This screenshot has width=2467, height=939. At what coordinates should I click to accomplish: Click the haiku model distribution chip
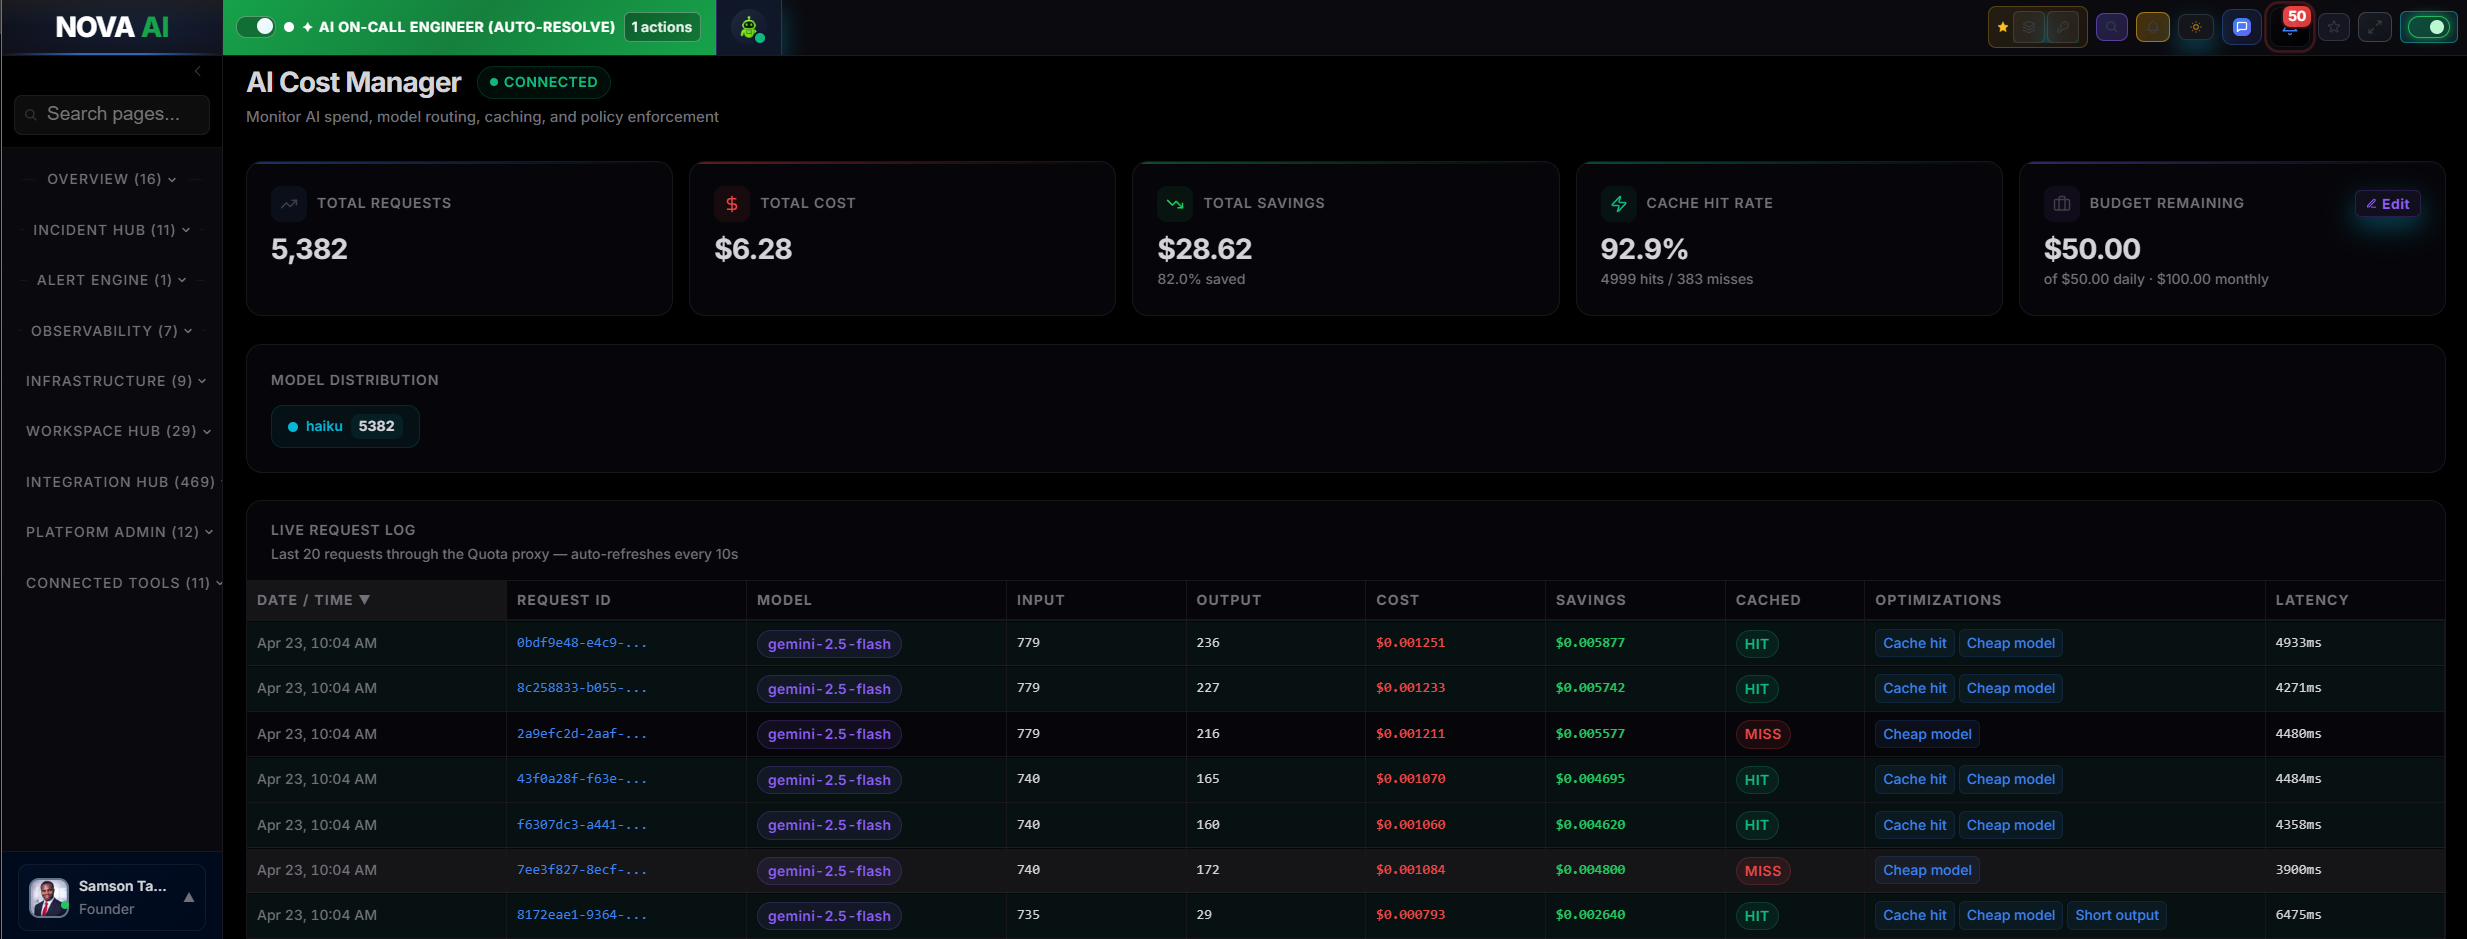pyautogui.click(x=344, y=426)
